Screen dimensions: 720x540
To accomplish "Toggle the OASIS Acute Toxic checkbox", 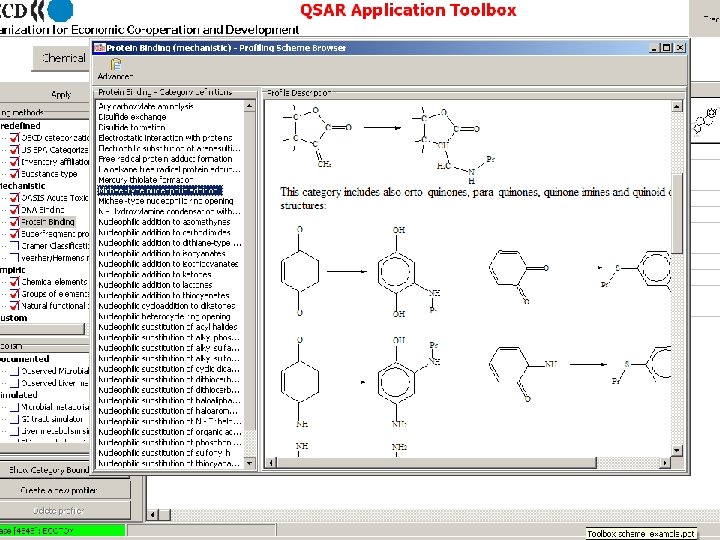I will click(x=15, y=198).
